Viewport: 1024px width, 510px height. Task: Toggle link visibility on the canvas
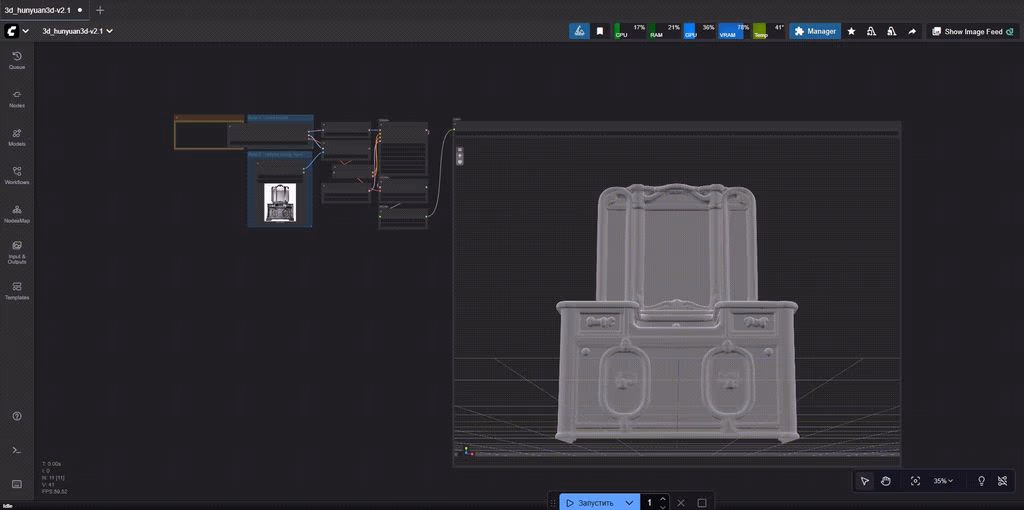coord(1003,481)
